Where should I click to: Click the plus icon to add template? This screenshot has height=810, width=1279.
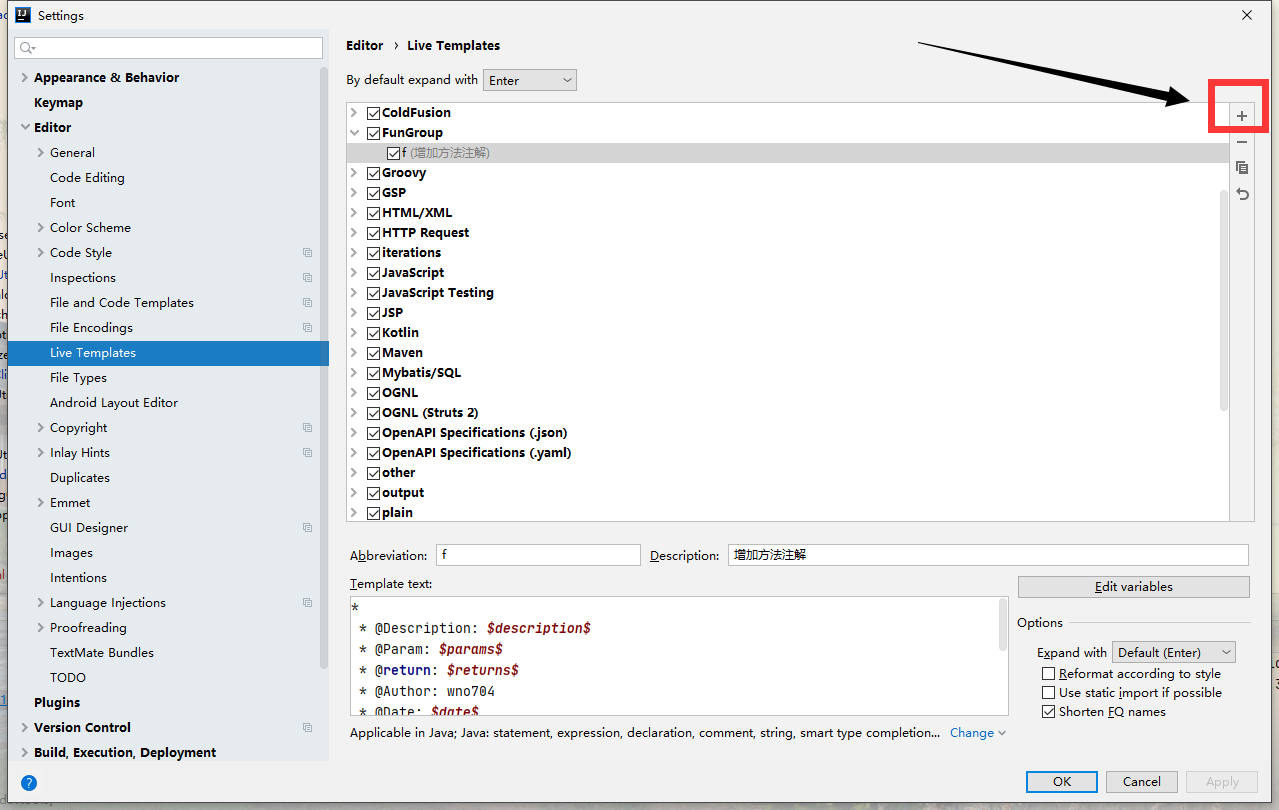[1241, 116]
